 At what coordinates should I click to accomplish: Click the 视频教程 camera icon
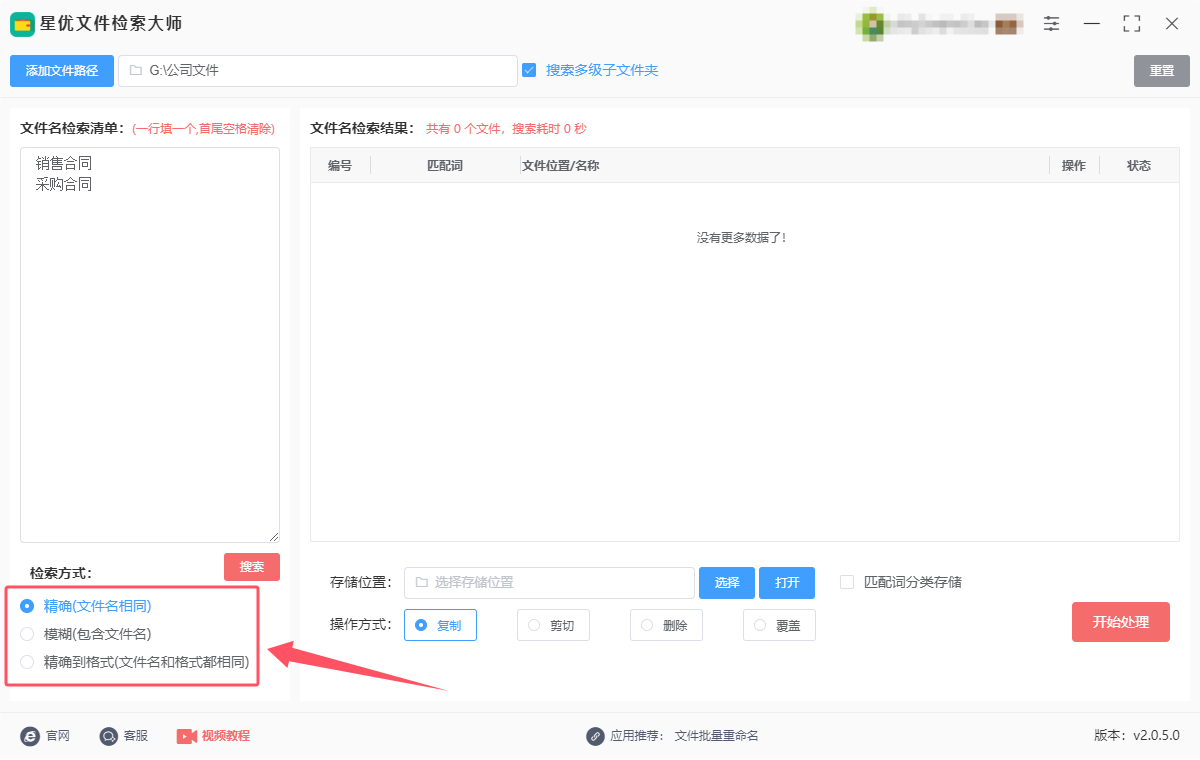coord(187,736)
